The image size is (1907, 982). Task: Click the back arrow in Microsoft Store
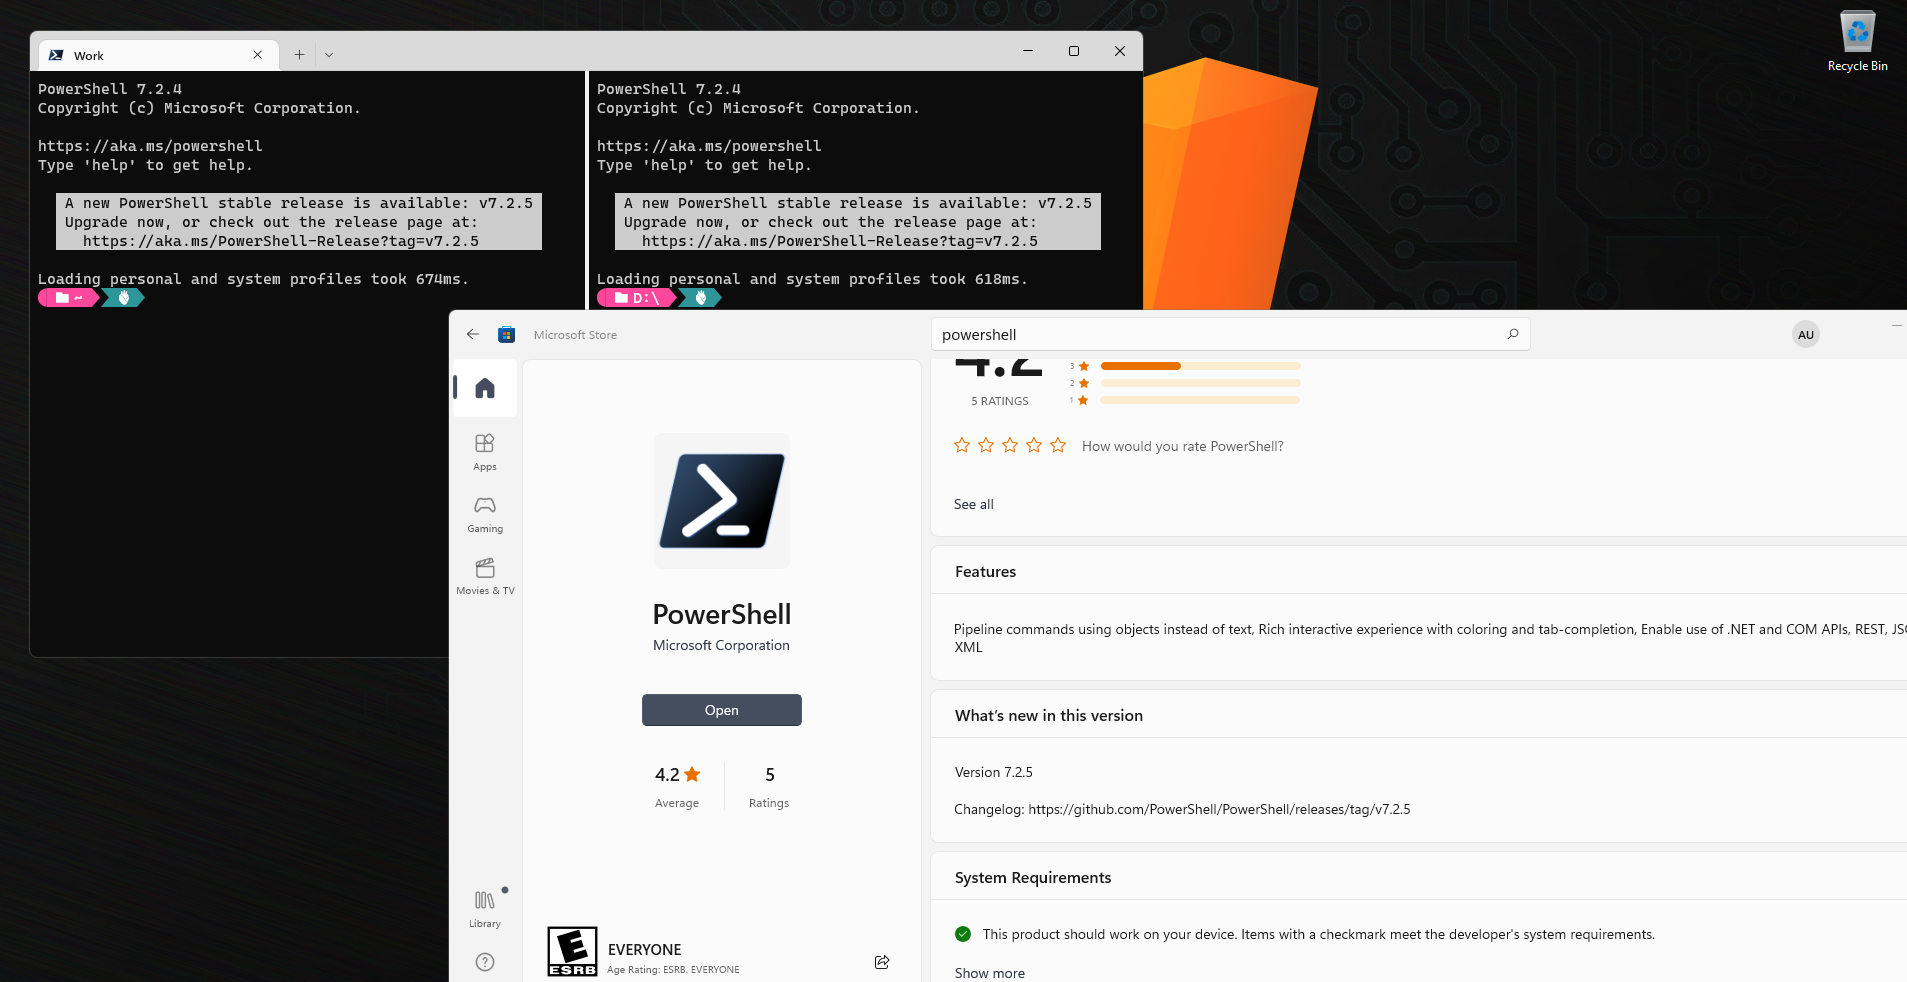tap(472, 334)
